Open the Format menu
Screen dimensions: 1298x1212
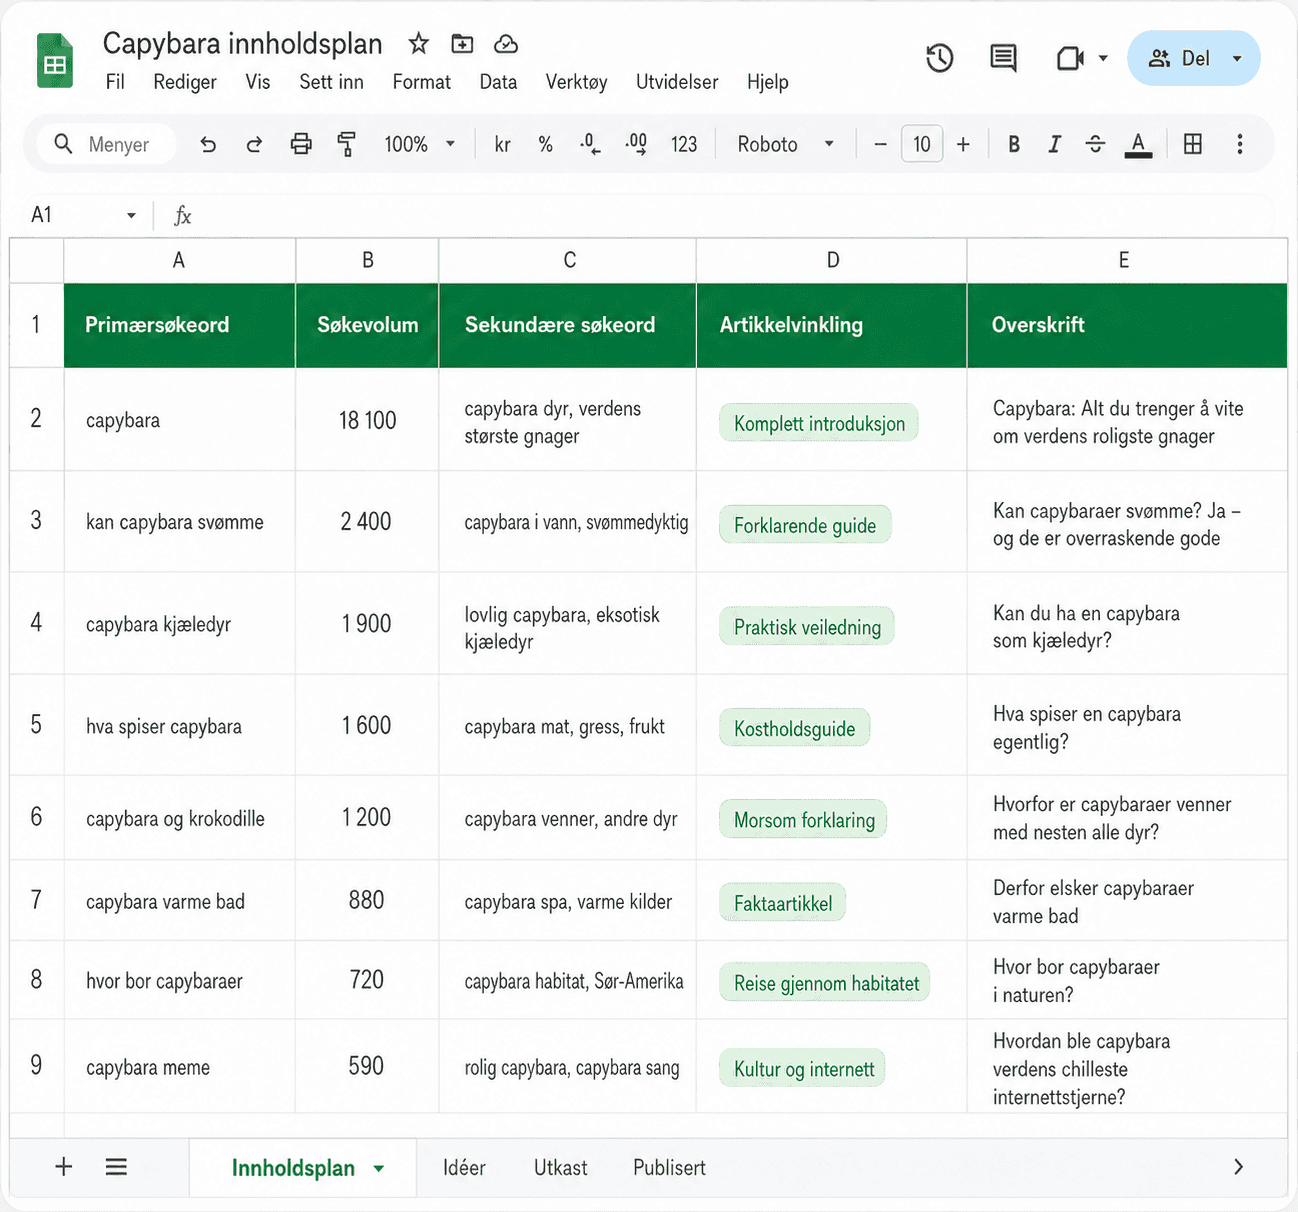pos(421,82)
